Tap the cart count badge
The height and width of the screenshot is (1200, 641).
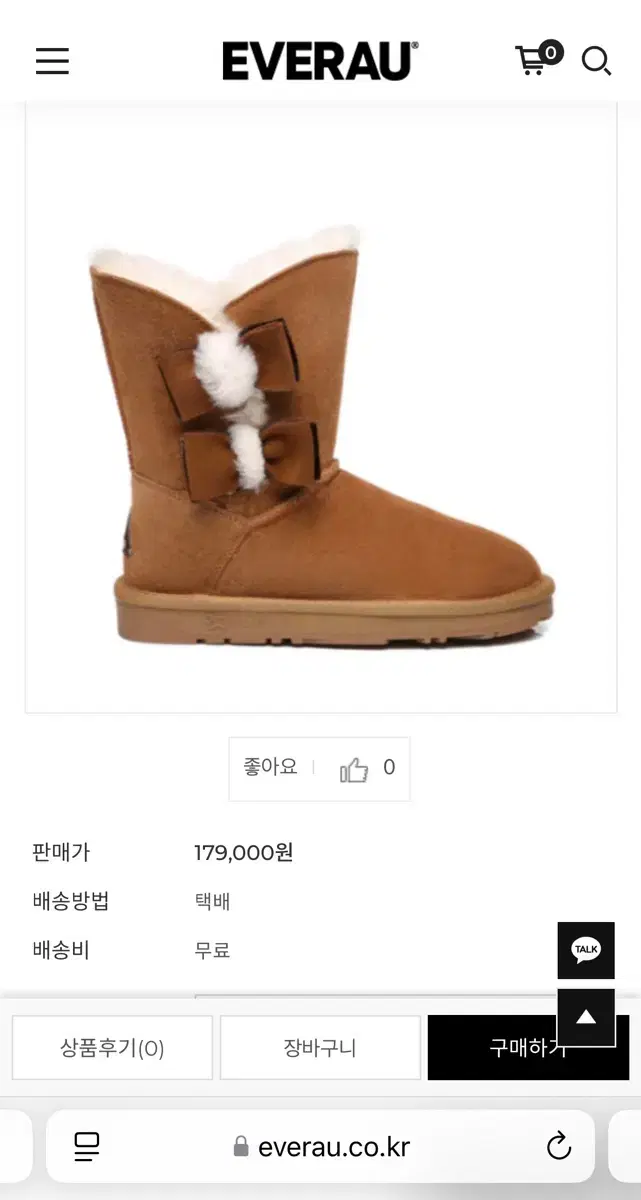pos(551,52)
